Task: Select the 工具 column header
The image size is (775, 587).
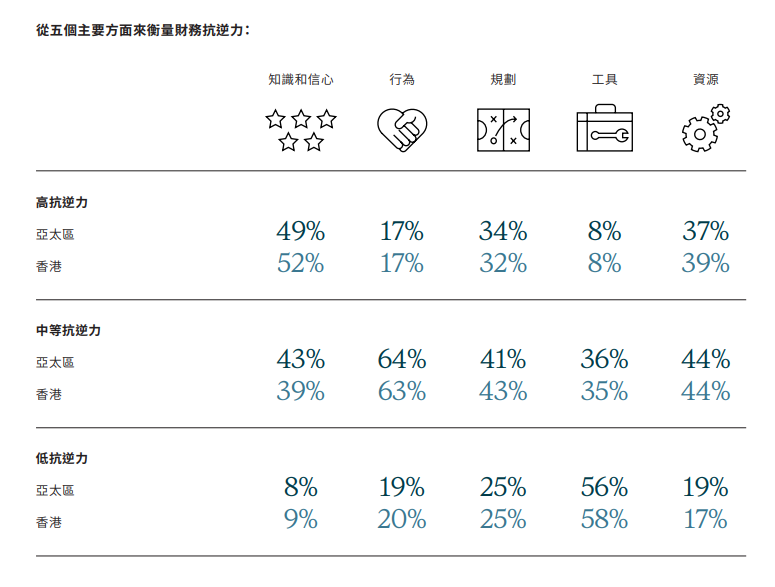Action: pyautogui.click(x=604, y=79)
